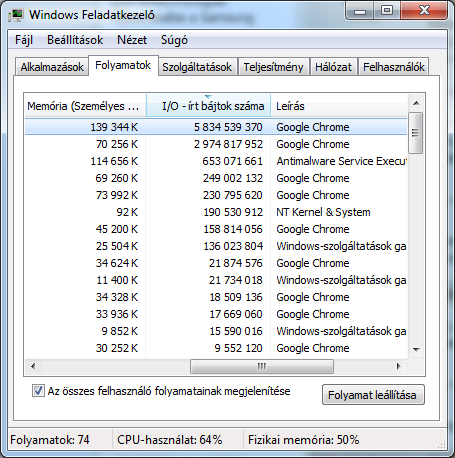Toggle Az összes felhasználó folyamatainak megjelenítése checkbox
This screenshot has width=455, height=458.
pyautogui.click(x=38, y=391)
